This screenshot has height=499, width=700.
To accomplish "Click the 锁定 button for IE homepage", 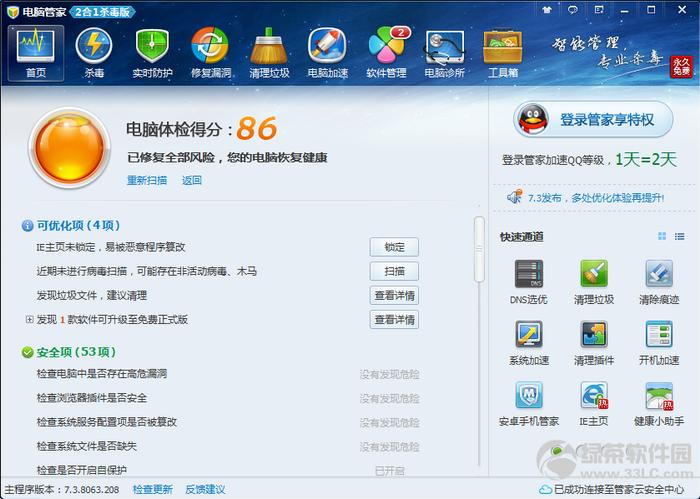I will 394,247.
